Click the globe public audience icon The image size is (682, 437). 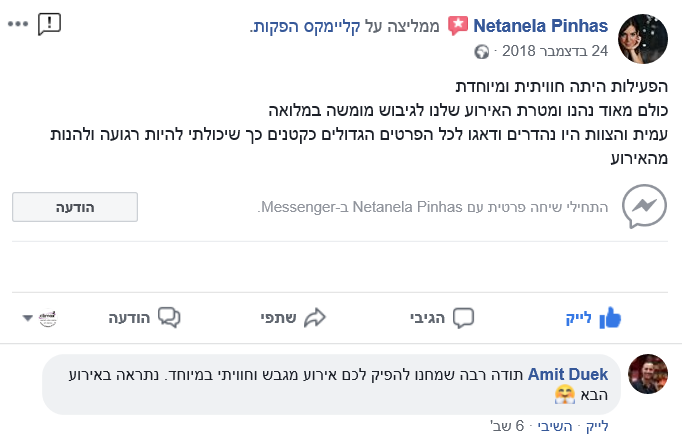pyautogui.click(x=483, y=50)
